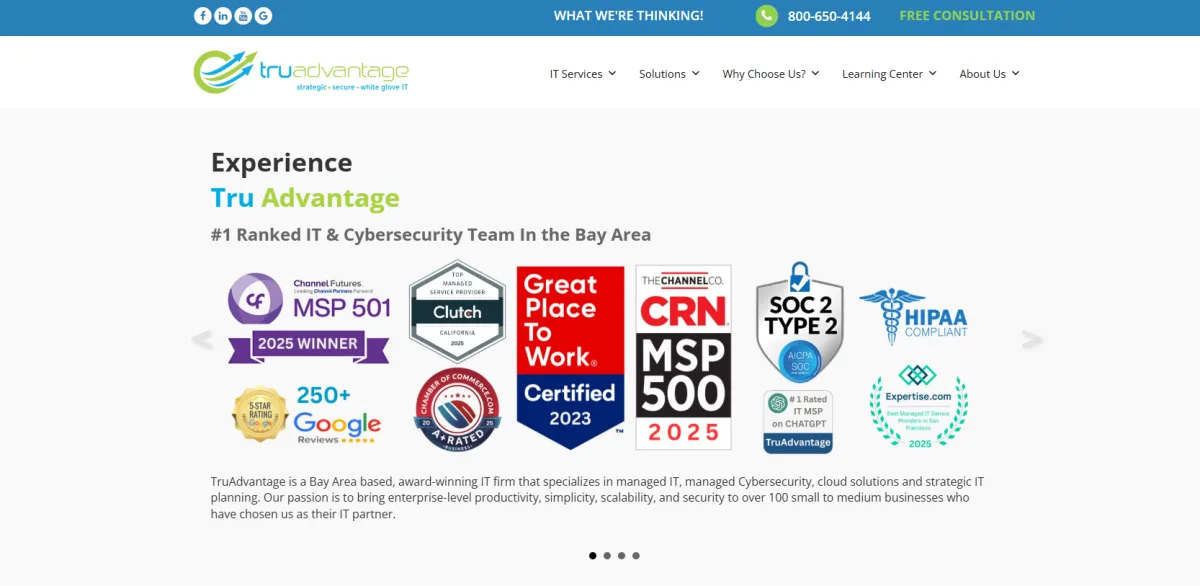Expand the About Us menu
This screenshot has height=586, width=1200.
(x=989, y=74)
